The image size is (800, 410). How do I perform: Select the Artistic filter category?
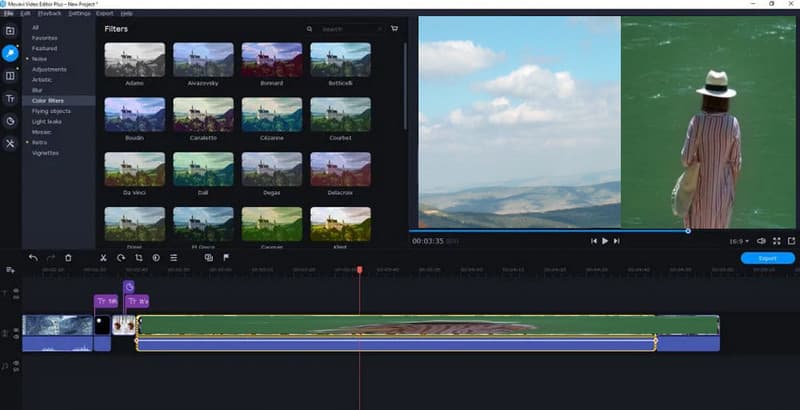[42, 80]
